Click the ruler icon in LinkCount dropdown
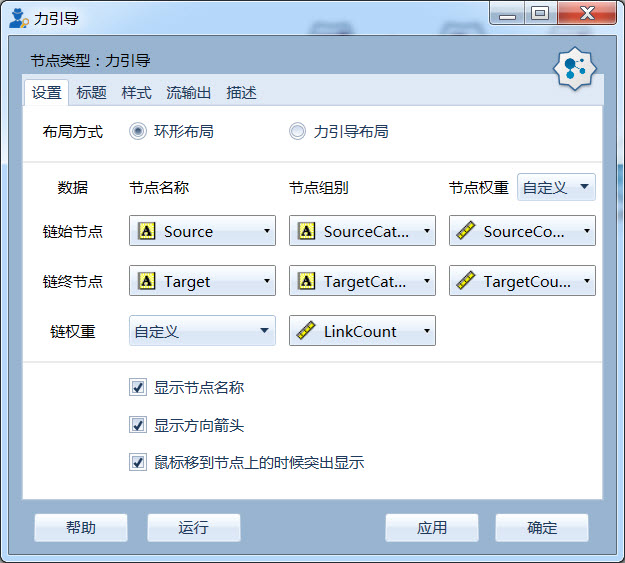The image size is (625, 563). pos(306,331)
